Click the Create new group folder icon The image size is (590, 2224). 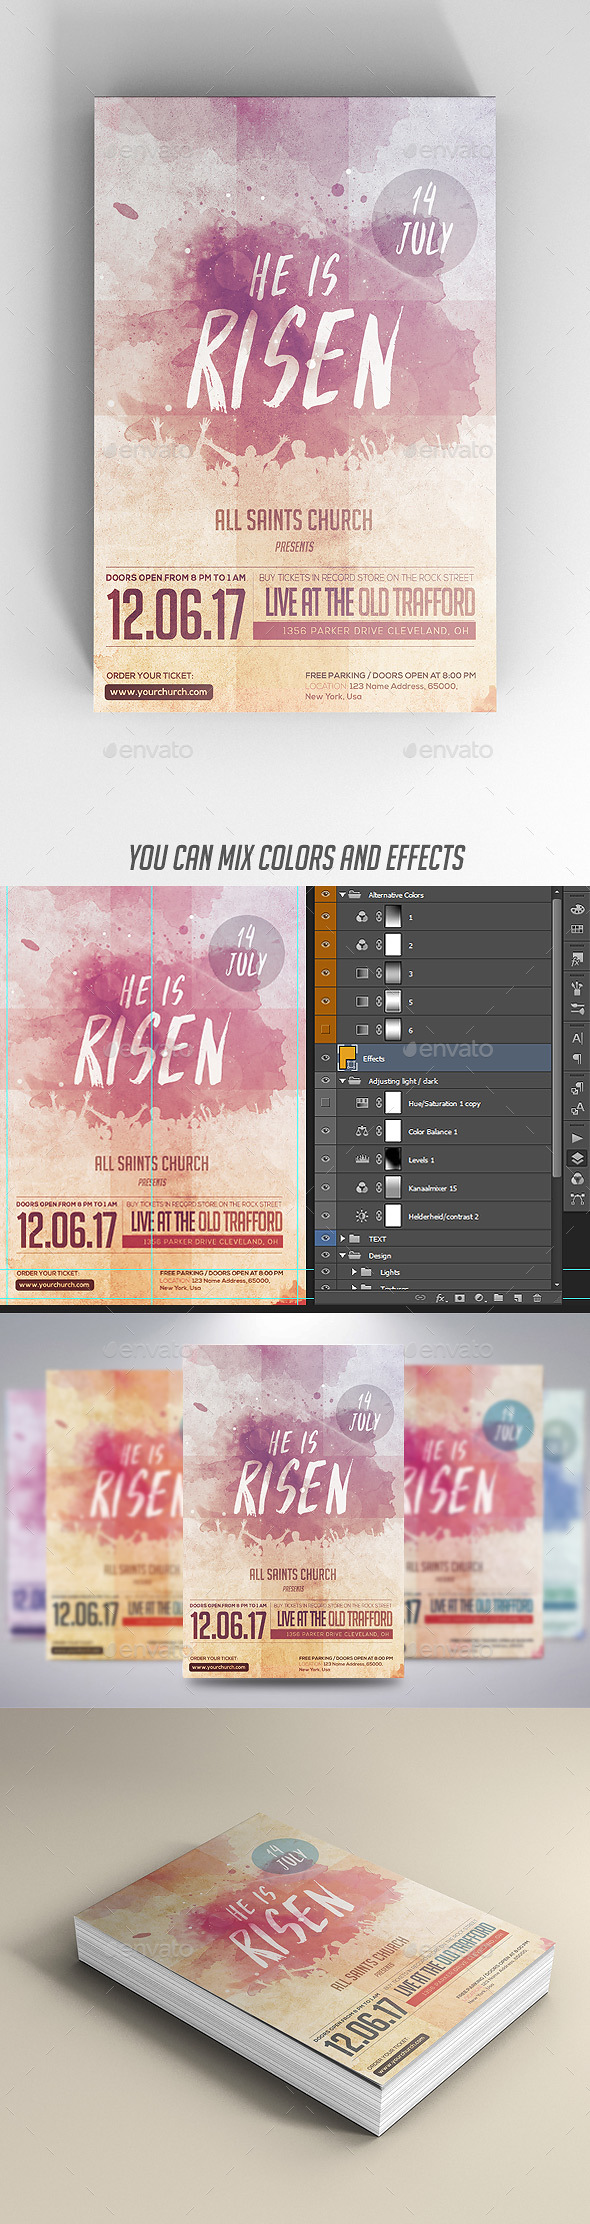(x=498, y=1298)
